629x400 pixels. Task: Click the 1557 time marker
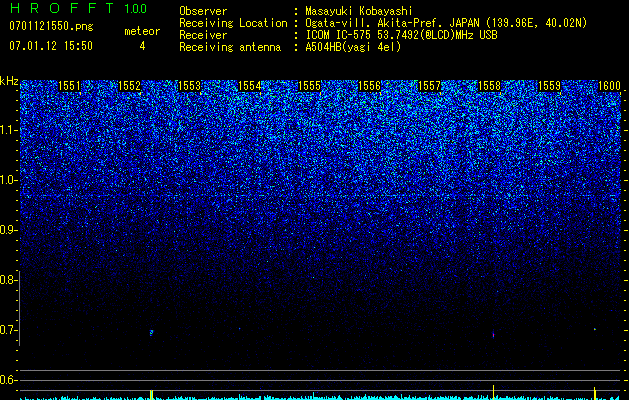(x=429, y=86)
